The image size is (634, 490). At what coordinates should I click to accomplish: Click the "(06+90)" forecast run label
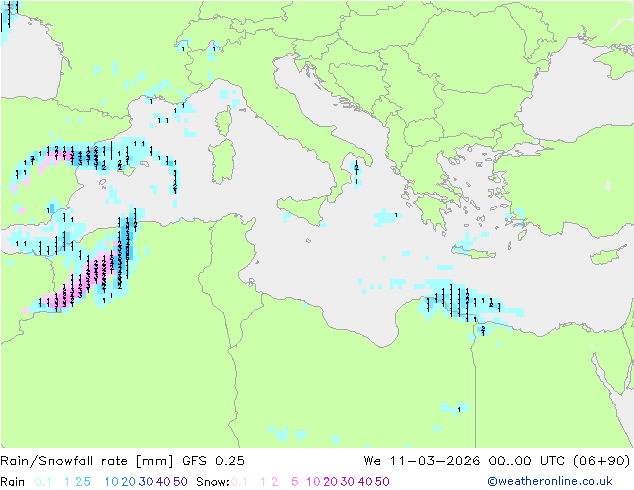pos(602,461)
